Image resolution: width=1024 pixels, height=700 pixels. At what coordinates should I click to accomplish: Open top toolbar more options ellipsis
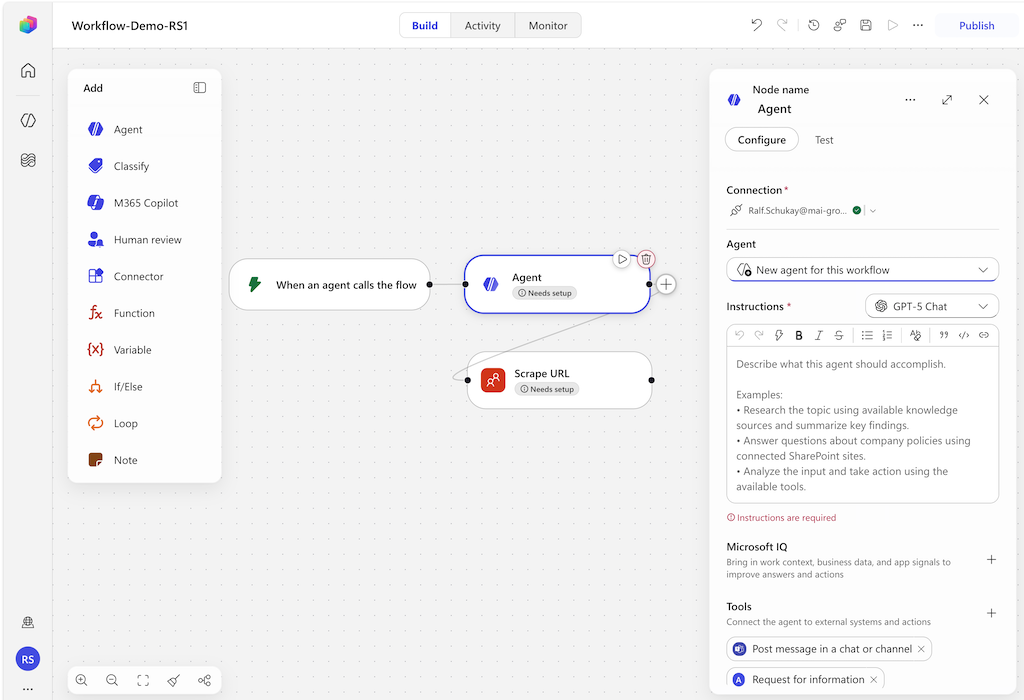pos(918,25)
